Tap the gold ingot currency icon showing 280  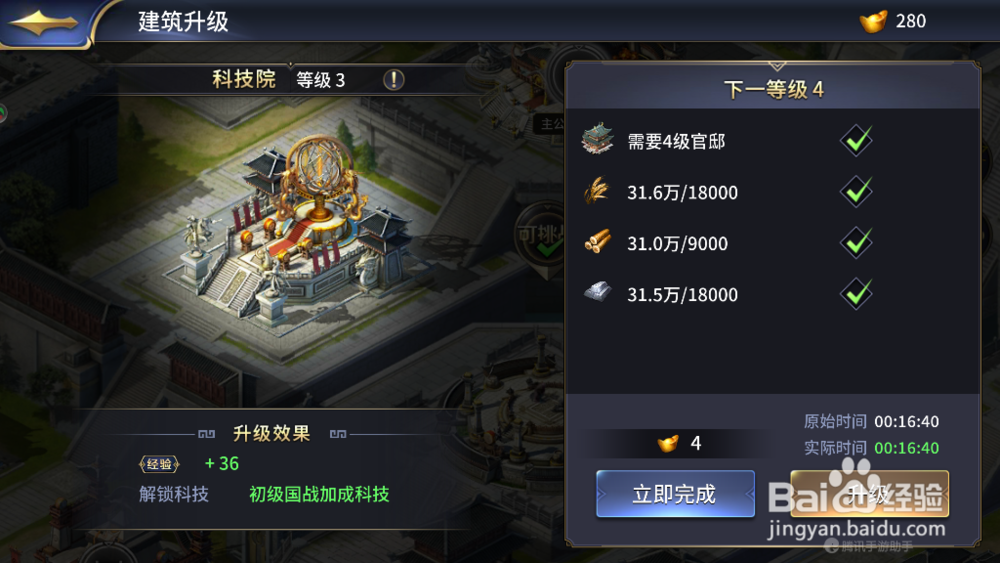873,21
